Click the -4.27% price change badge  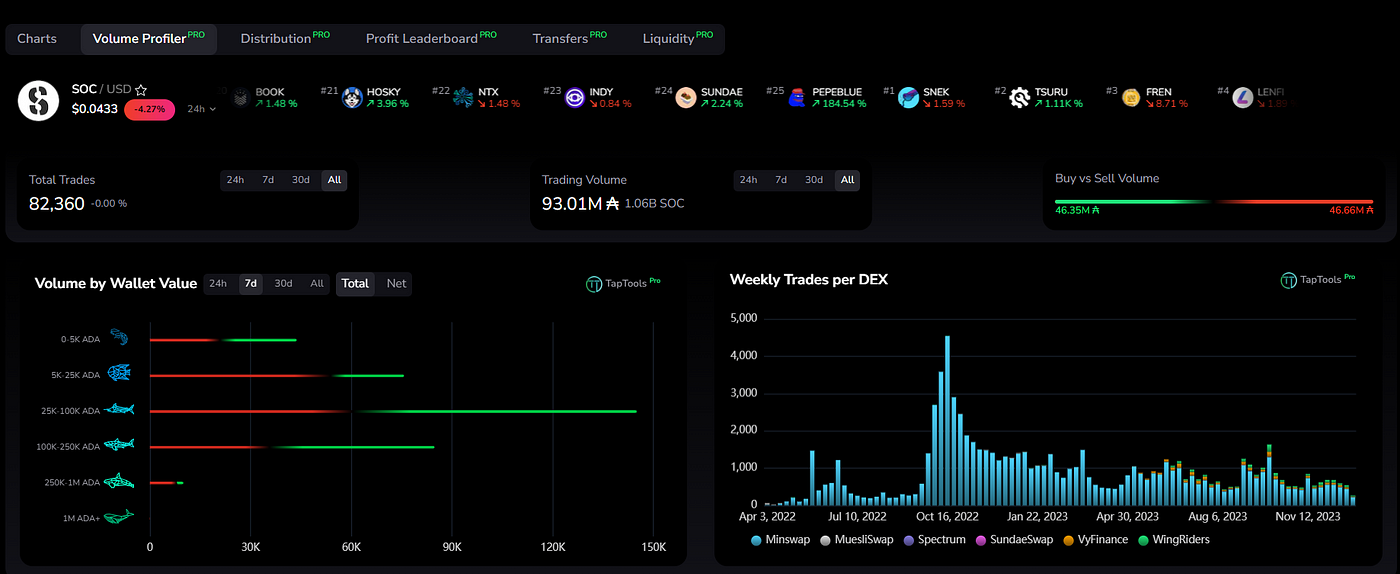tap(150, 109)
